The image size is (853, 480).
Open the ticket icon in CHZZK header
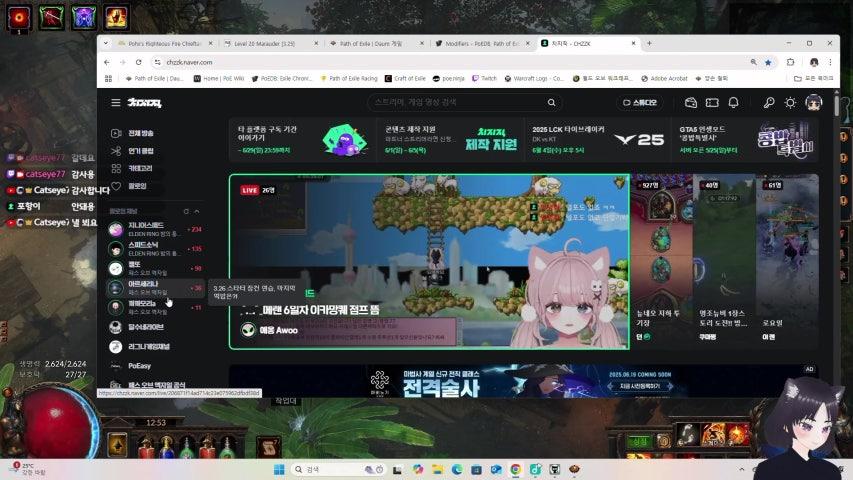(712, 102)
